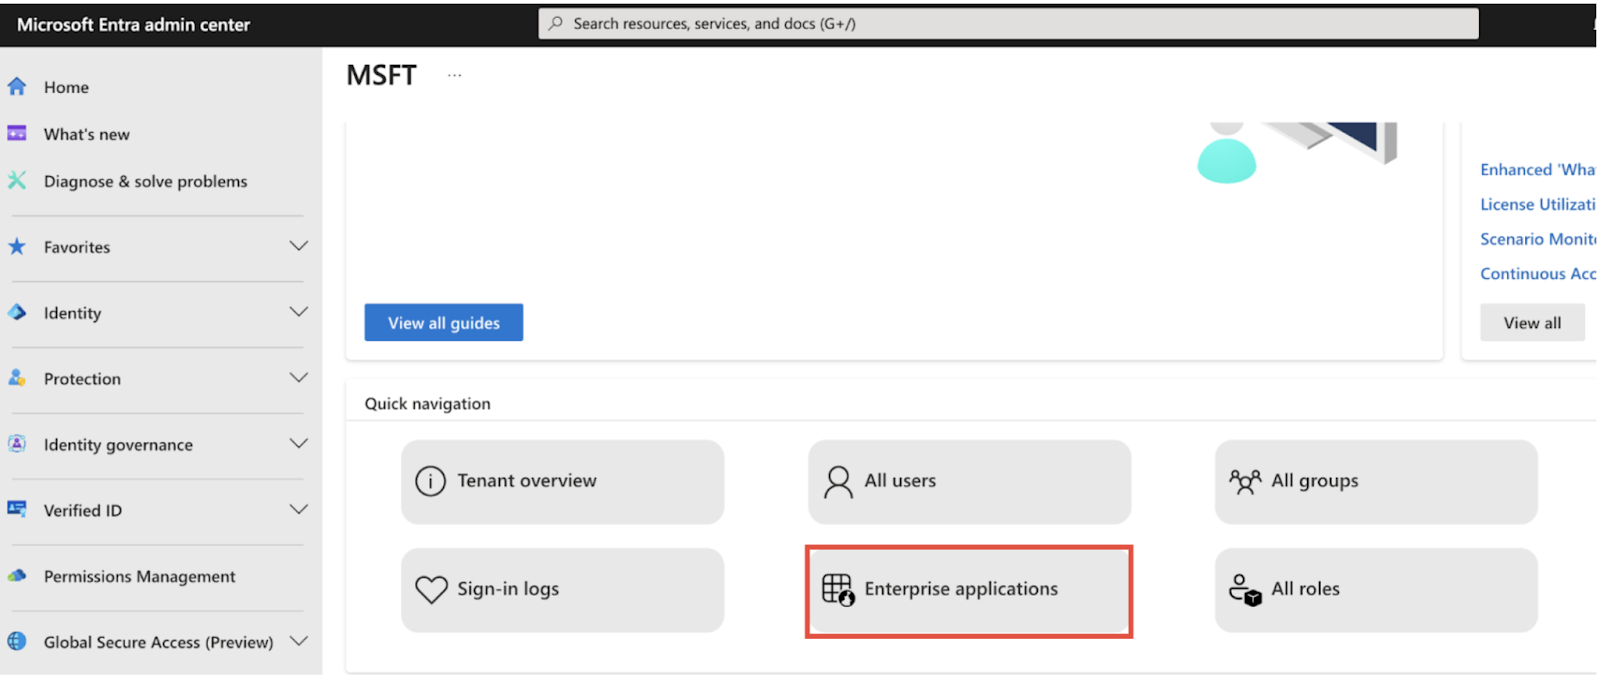Click the All roles person-badge icon
Image resolution: width=1600 pixels, height=696 pixels.
(1245, 589)
